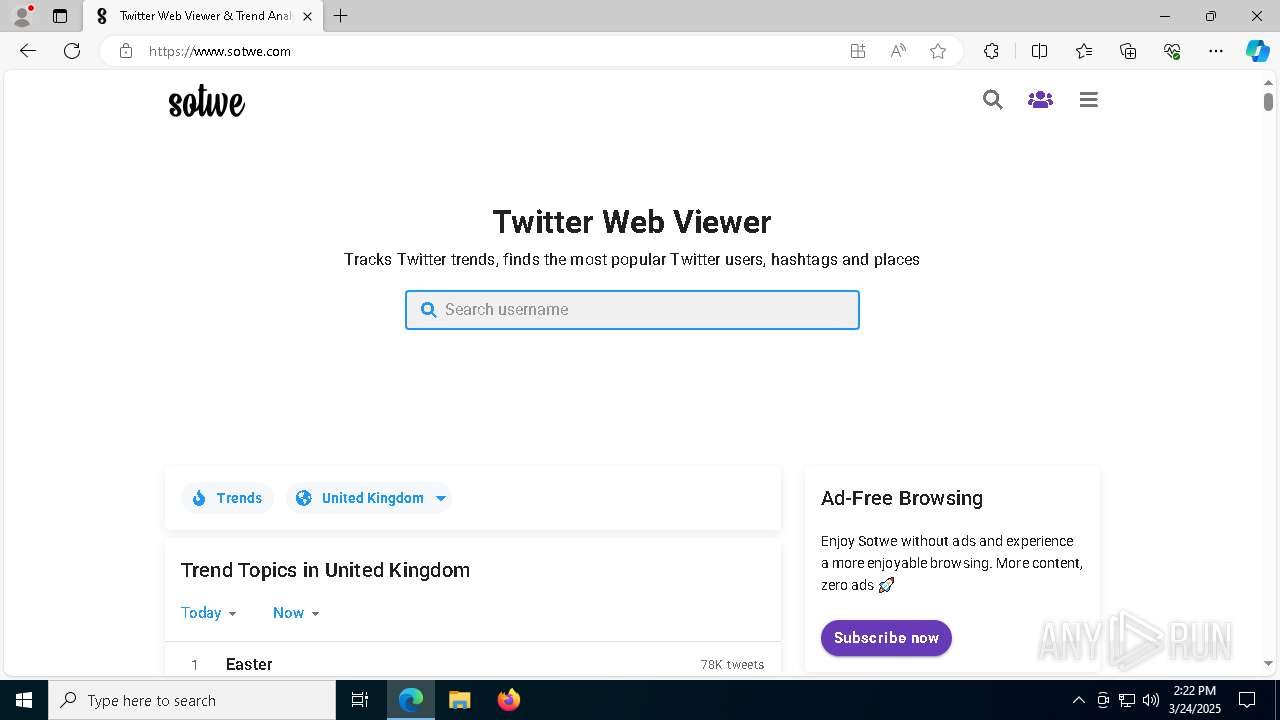The width and height of the screenshot is (1280, 720).
Task: Click the browser profile icon
Action: (x=22, y=16)
